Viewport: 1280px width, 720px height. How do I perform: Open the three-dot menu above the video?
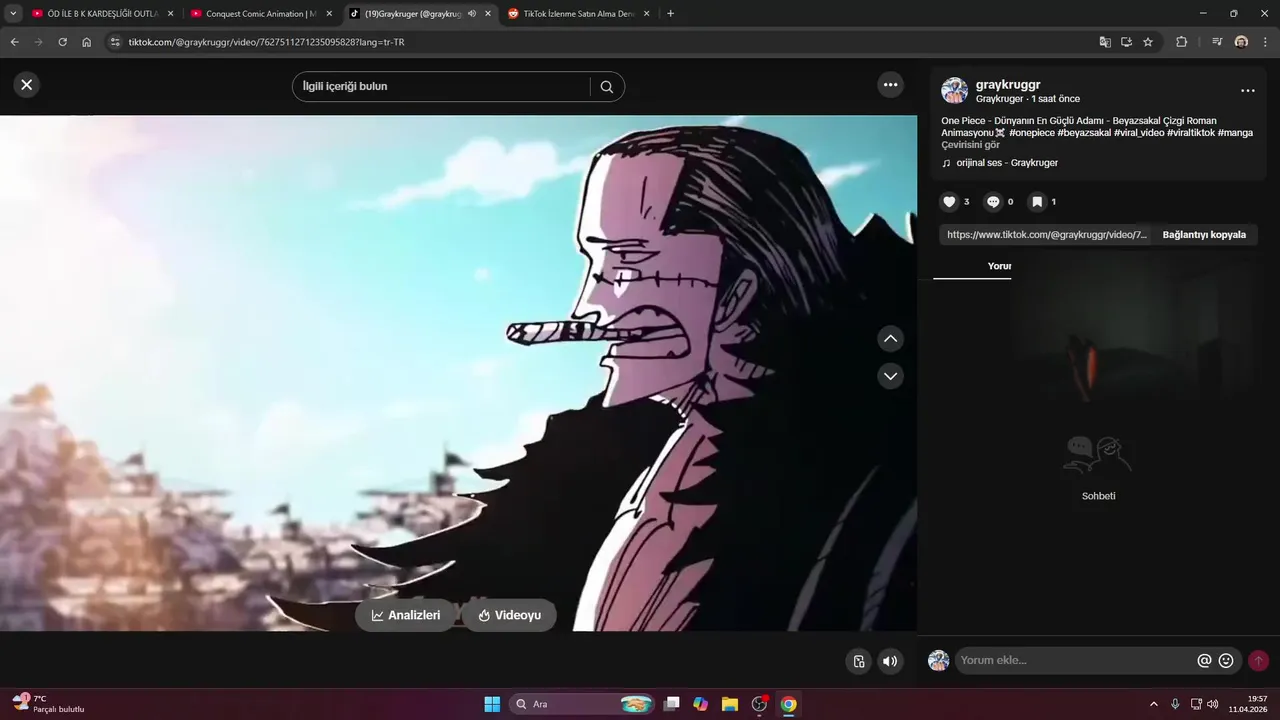(x=890, y=85)
